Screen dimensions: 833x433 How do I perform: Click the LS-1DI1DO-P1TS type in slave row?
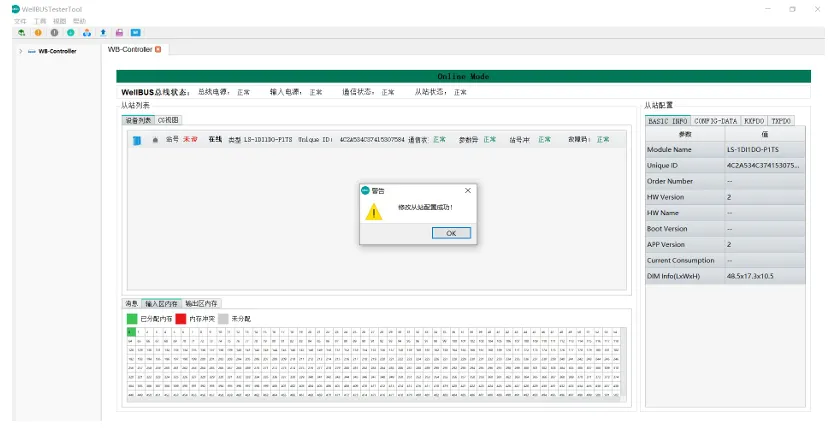[268, 140]
